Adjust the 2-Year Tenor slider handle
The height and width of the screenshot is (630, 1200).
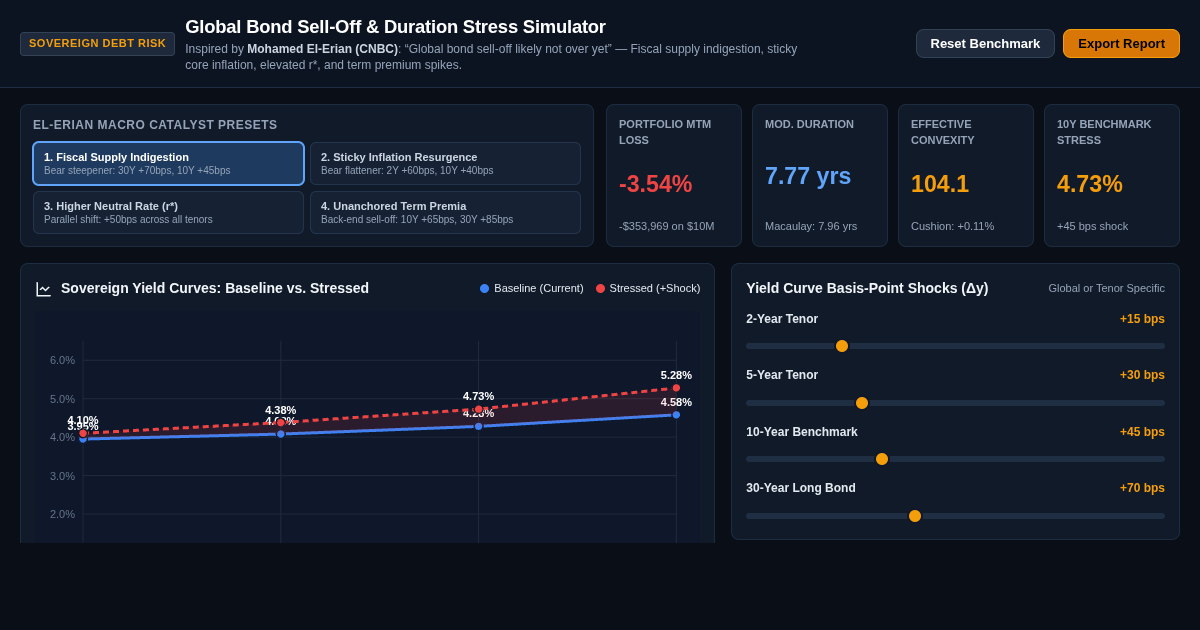click(x=842, y=346)
